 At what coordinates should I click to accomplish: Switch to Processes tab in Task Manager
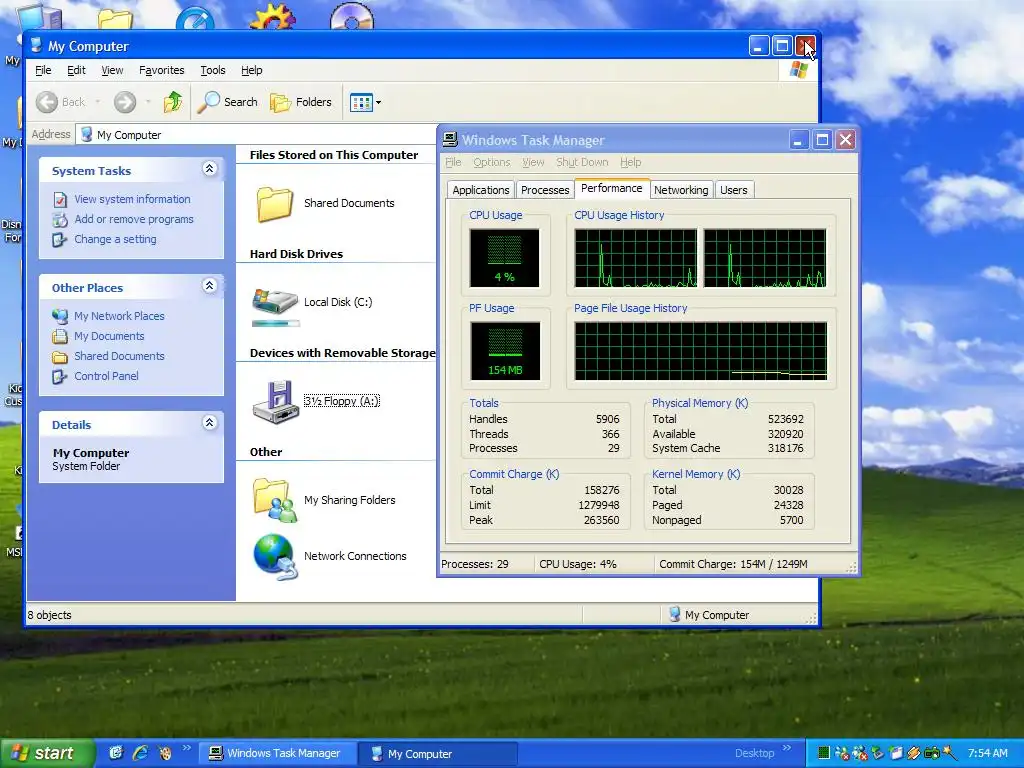[x=545, y=190]
